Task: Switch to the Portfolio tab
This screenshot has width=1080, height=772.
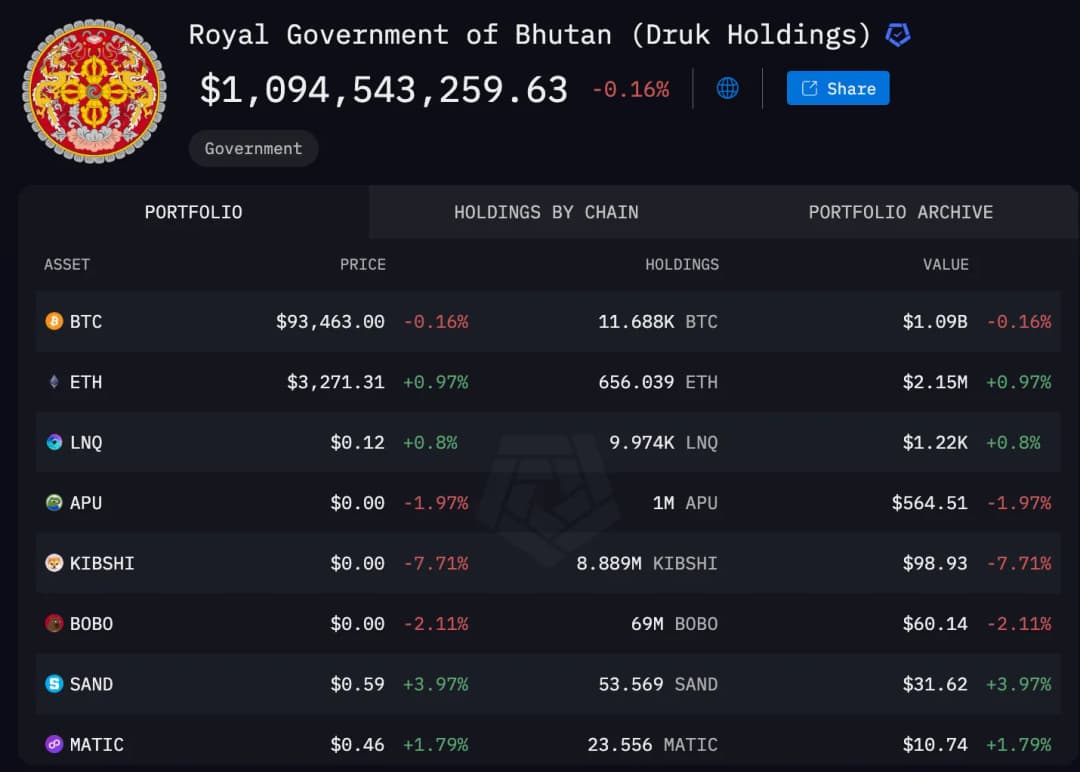Action: coord(193,212)
